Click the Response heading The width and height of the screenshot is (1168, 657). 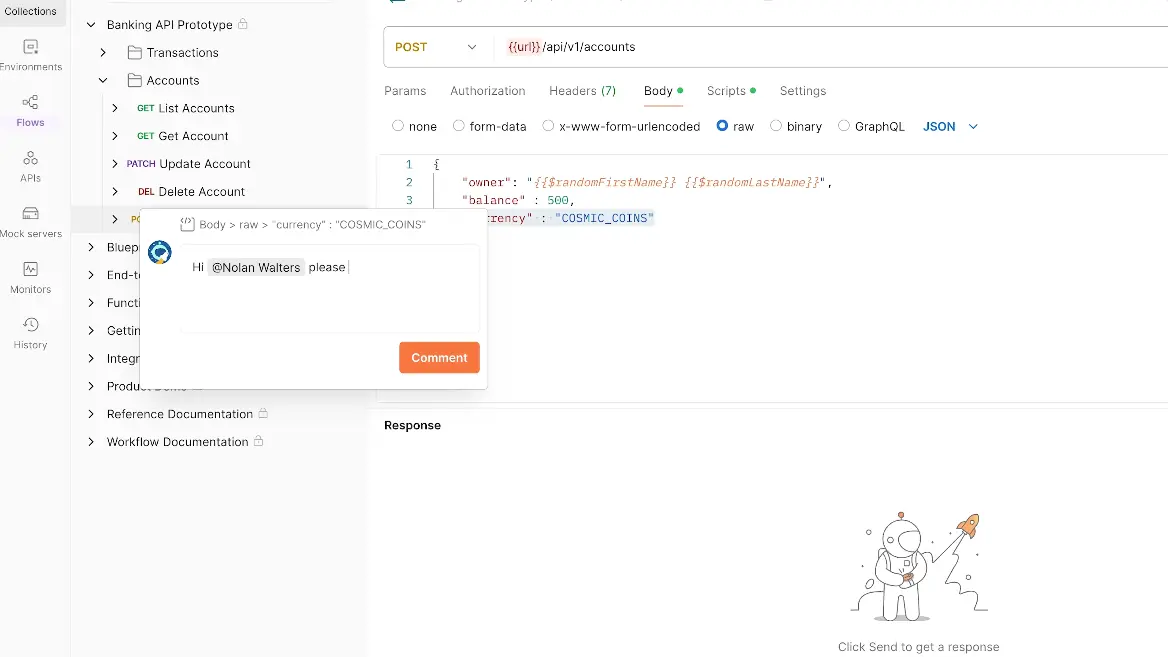[x=413, y=425]
